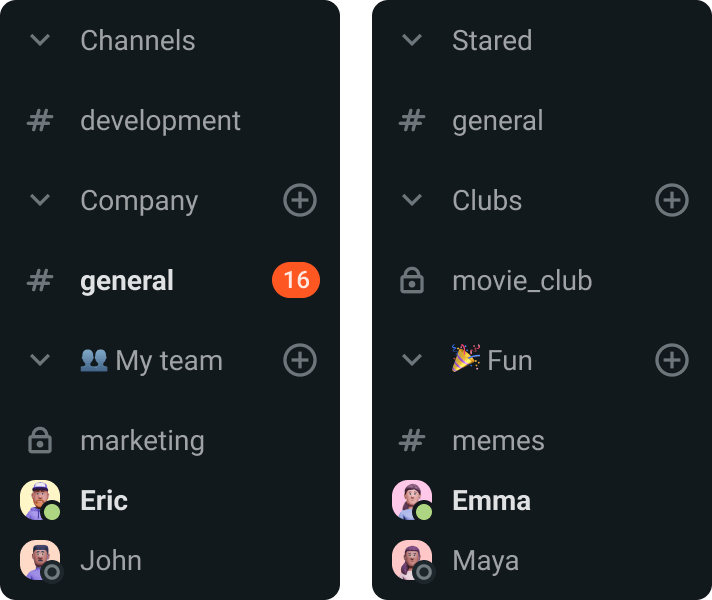Click the hash icon beside memes
712x600 pixels.
(x=412, y=441)
